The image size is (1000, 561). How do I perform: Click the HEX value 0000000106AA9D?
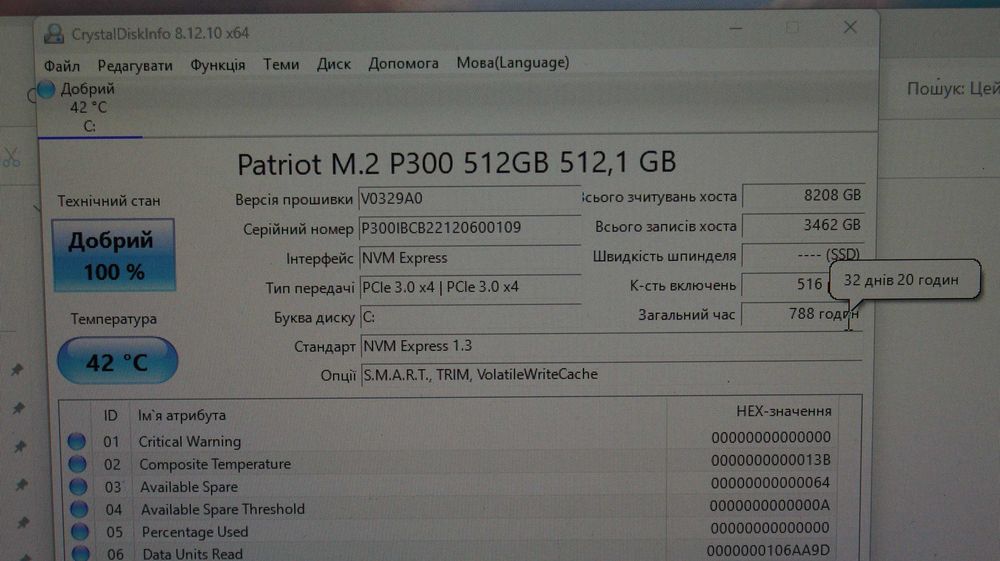coord(768,551)
